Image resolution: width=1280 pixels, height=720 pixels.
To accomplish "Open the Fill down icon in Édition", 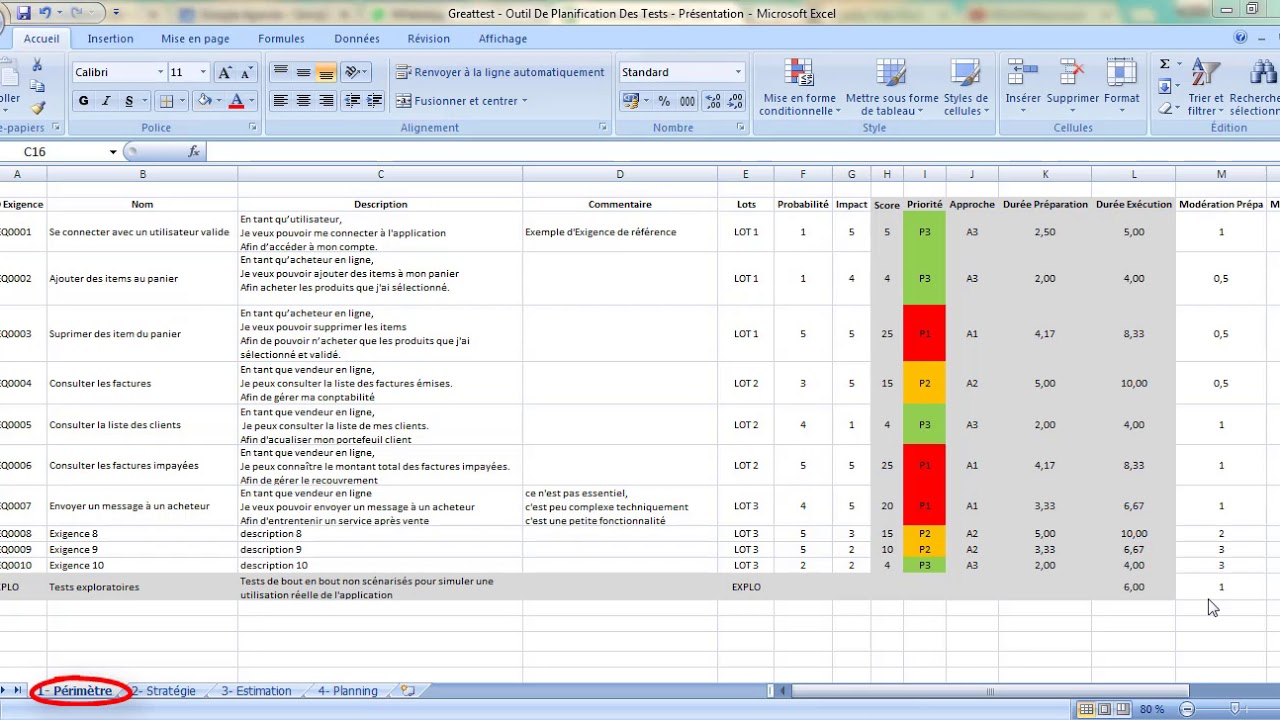I will pos(1165,86).
